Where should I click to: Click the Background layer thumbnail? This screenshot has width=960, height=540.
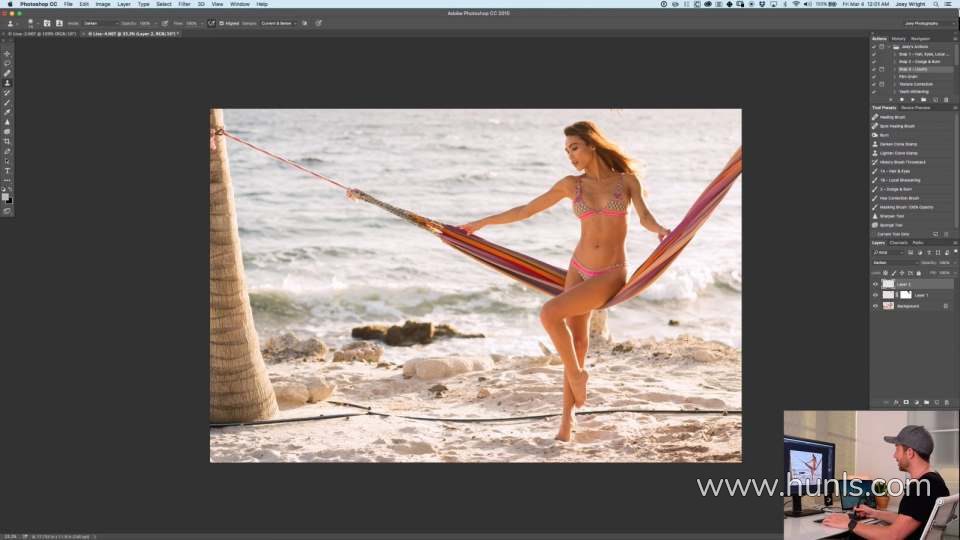click(888, 306)
